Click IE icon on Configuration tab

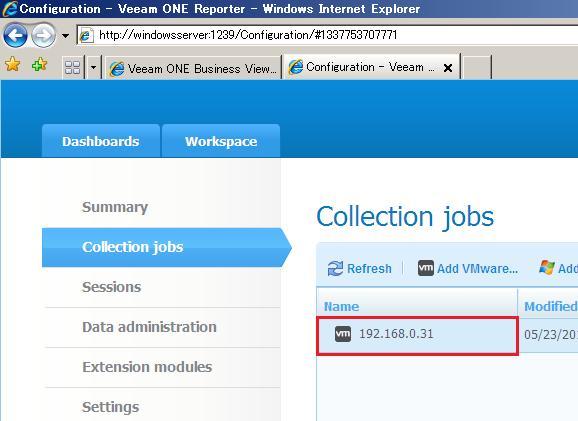point(296,67)
